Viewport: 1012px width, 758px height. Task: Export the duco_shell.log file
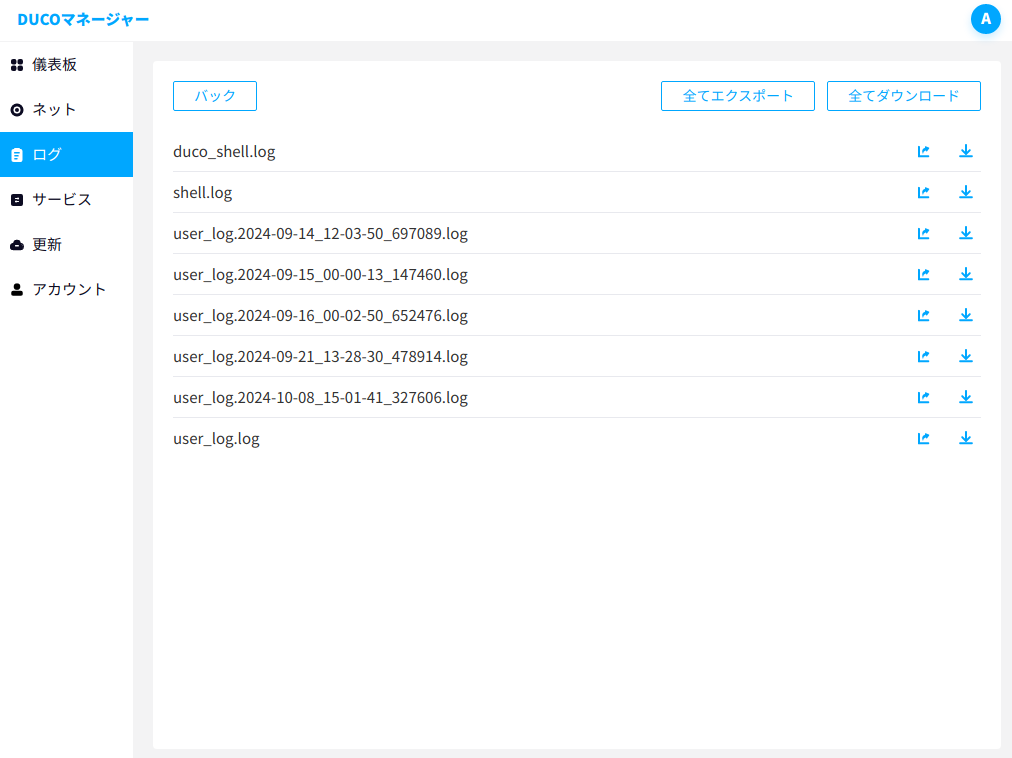(924, 151)
